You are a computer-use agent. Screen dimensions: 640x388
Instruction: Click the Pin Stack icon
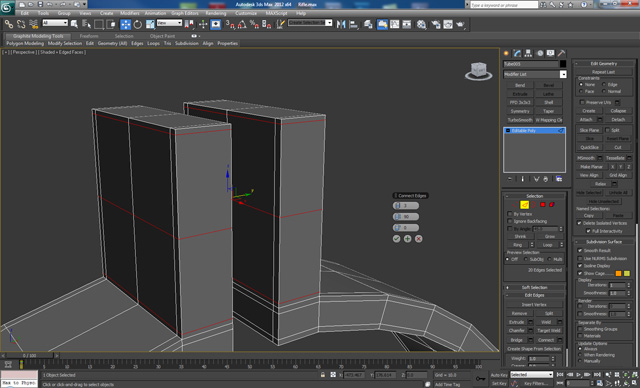coord(510,179)
